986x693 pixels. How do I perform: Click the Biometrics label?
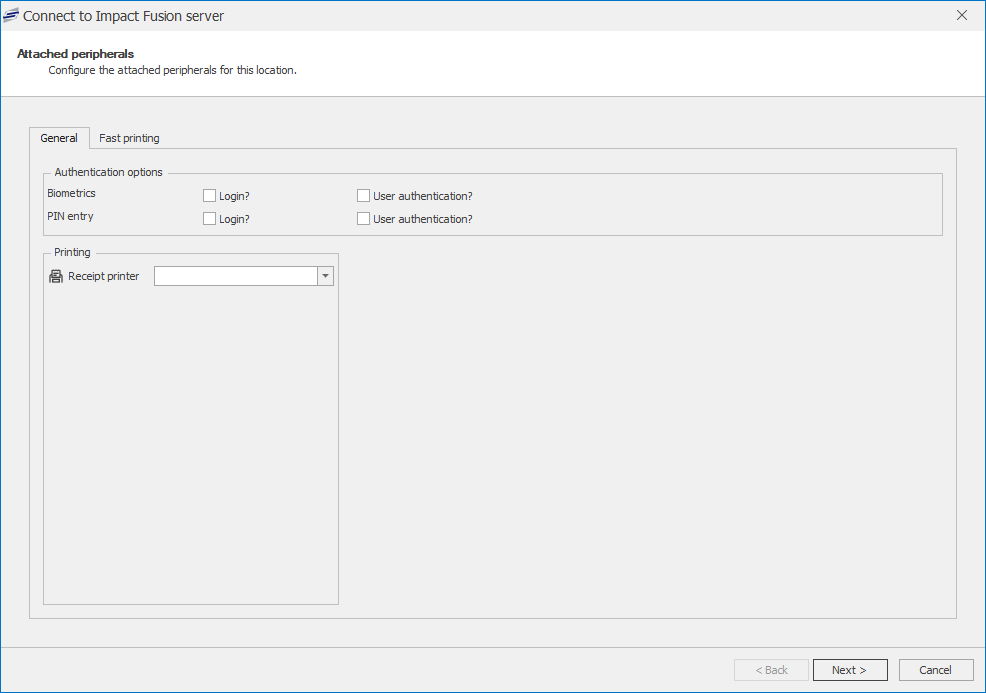71,193
